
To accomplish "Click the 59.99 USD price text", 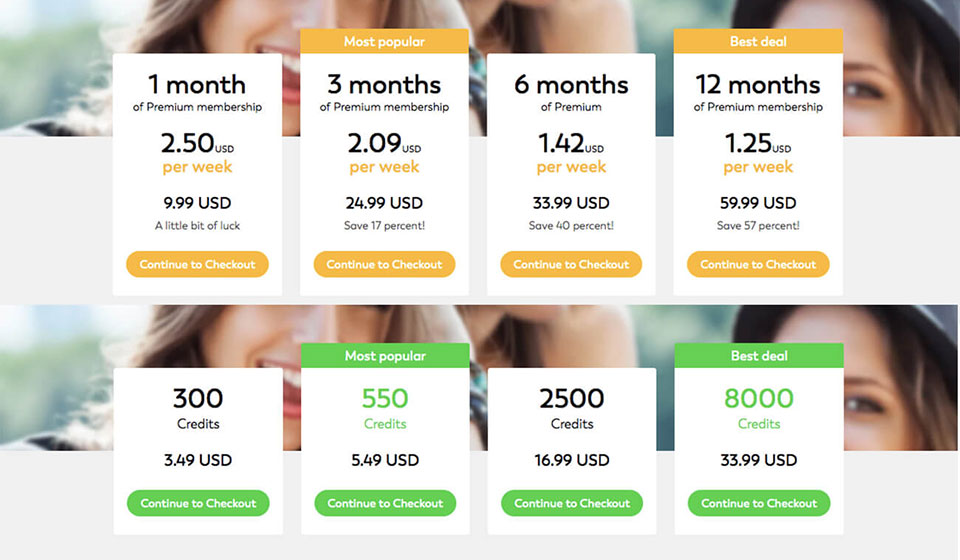I will coord(758,203).
